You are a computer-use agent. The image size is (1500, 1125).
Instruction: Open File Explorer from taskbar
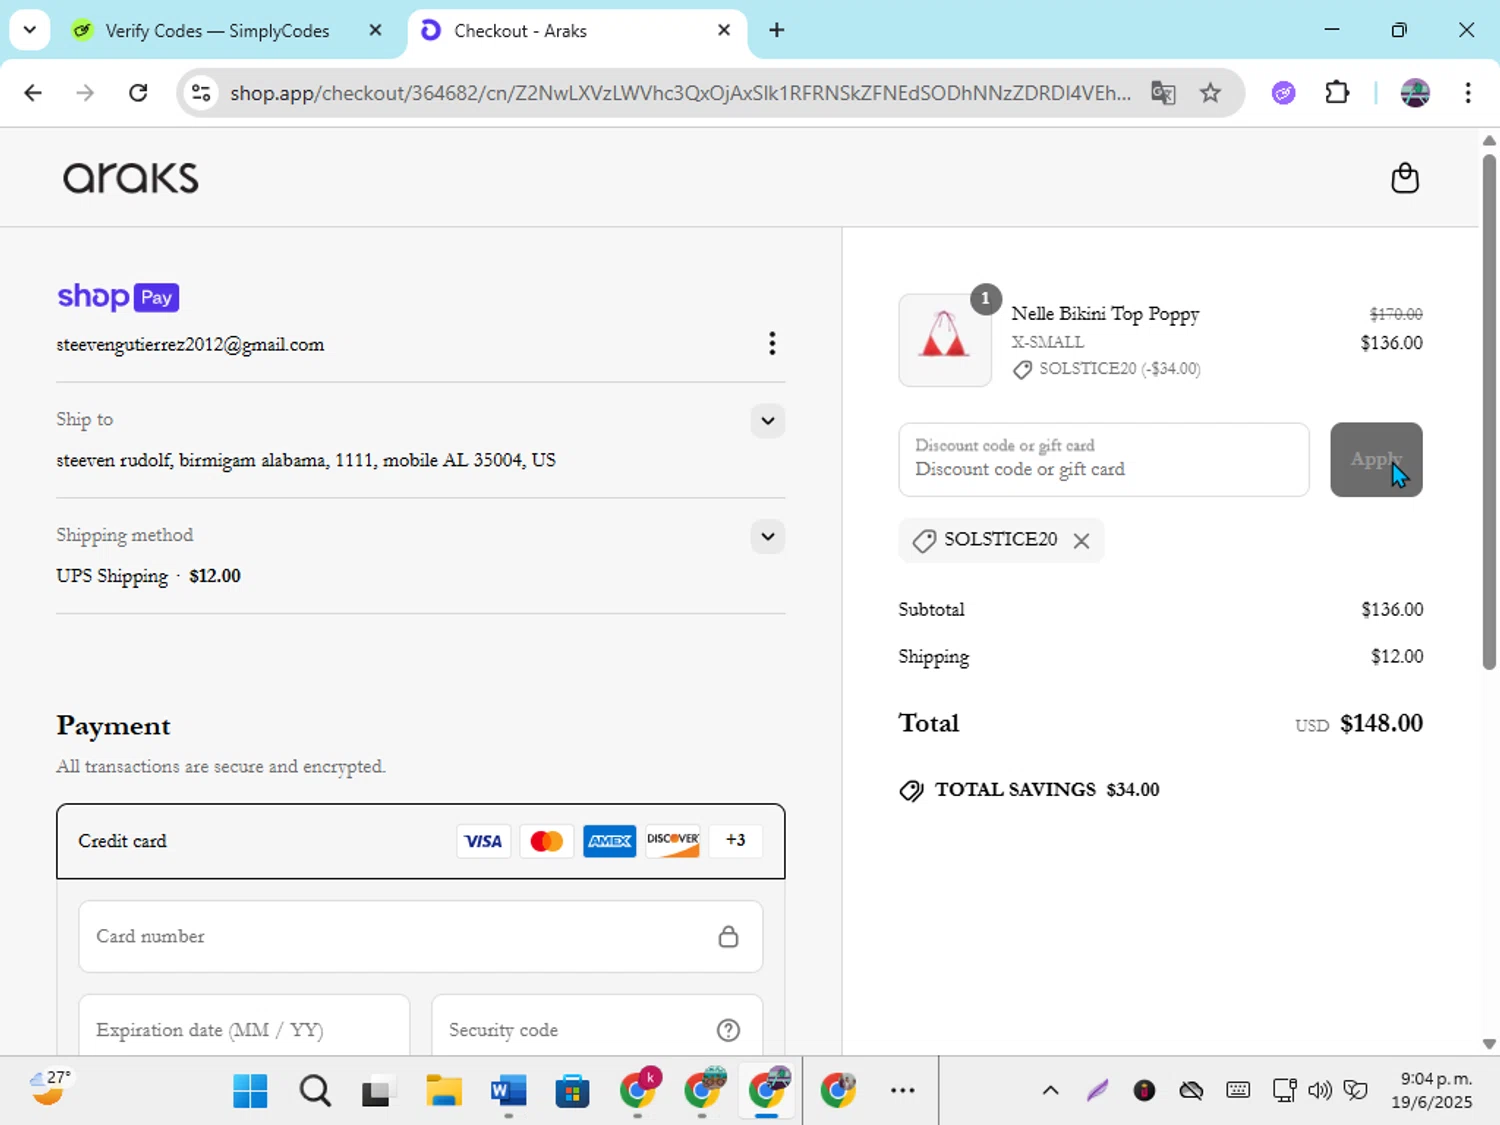[x=443, y=1091]
